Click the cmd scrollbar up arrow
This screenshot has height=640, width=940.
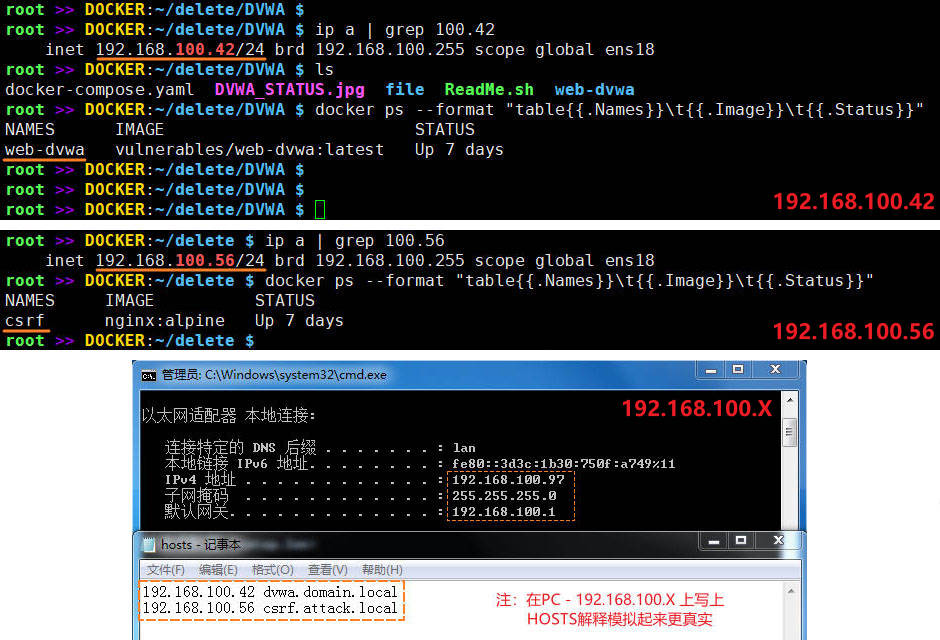(790, 400)
